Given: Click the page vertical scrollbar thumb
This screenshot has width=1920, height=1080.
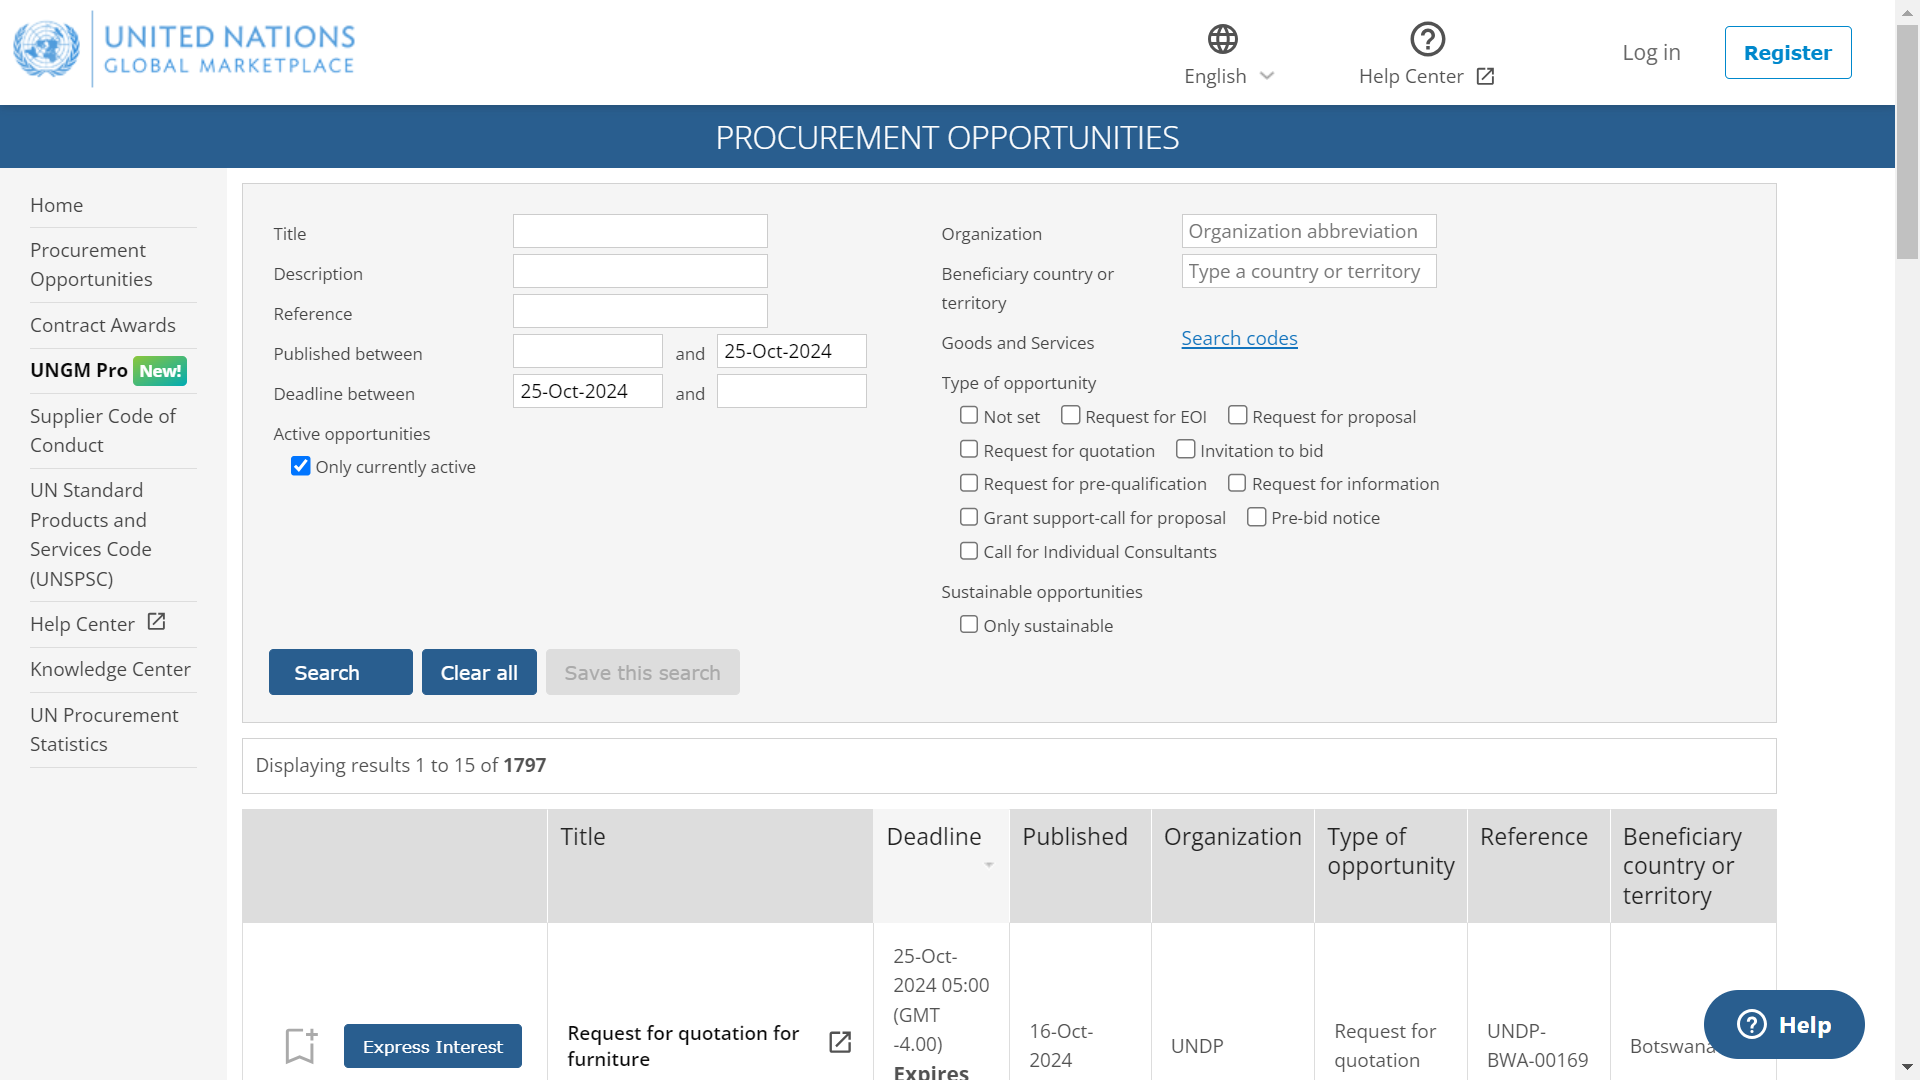Looking at the screenshot, I should click(x=1907, y=140).
